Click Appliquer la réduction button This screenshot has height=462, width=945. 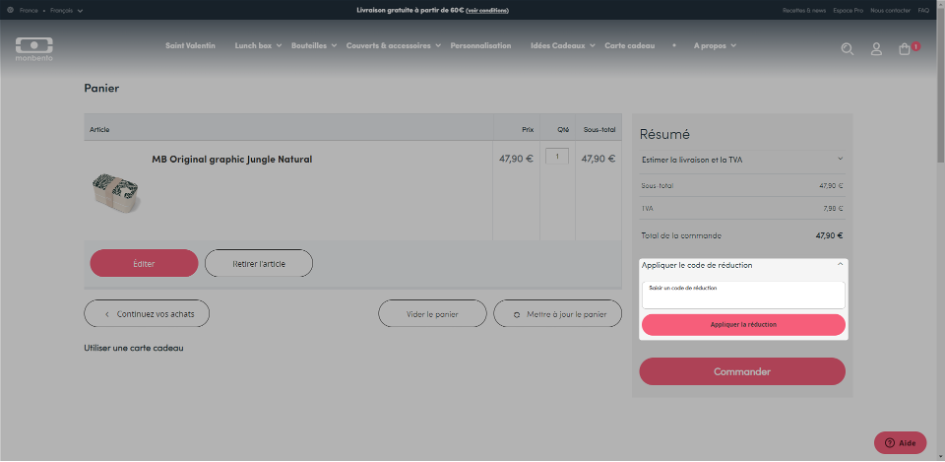(x=744, y=325)
